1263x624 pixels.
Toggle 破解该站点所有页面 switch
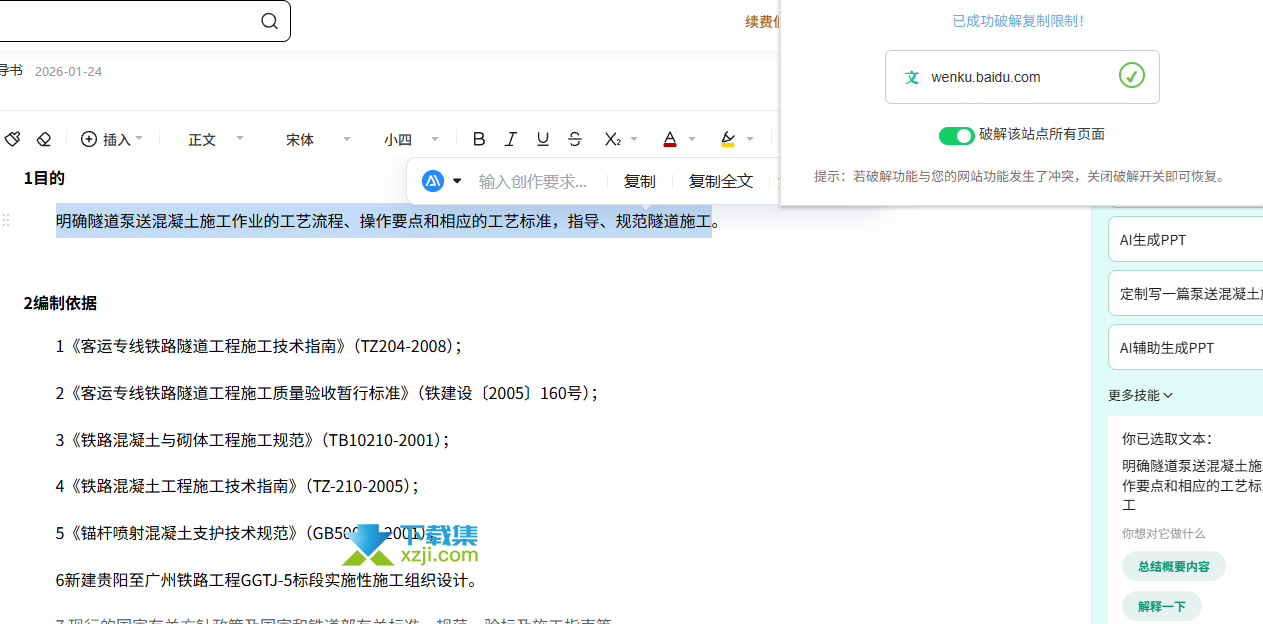[956, 135]
